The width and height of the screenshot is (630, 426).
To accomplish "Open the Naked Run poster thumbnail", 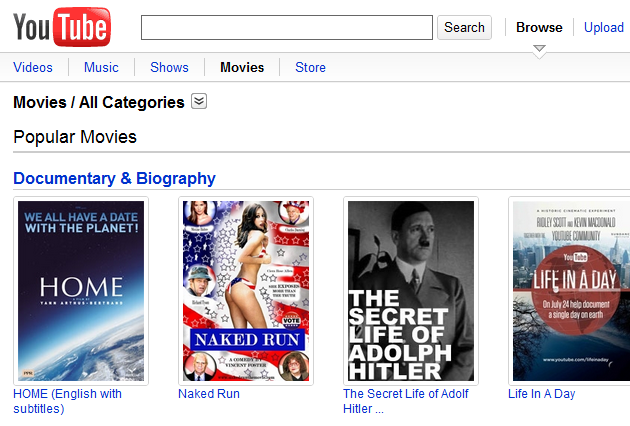I will click(246, 291).
